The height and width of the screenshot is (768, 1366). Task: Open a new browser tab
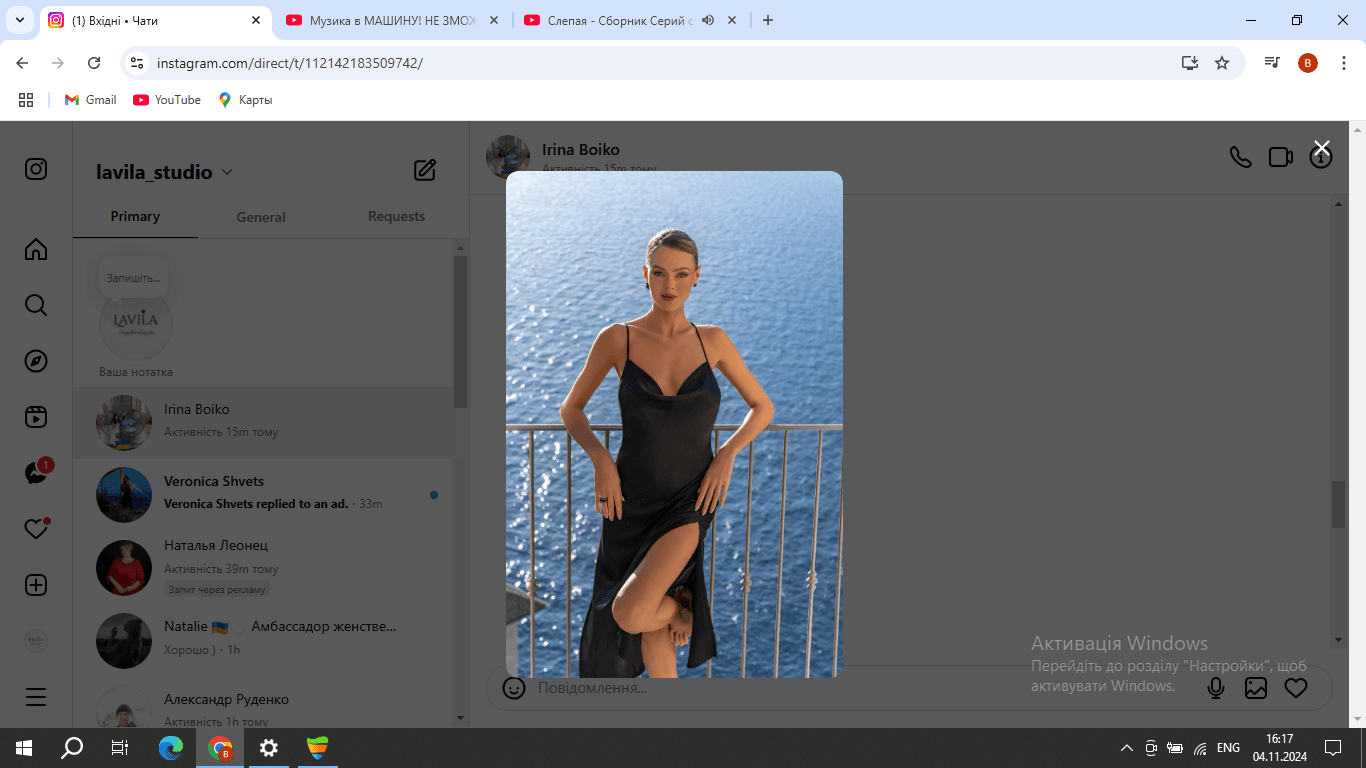click(768, 20)
